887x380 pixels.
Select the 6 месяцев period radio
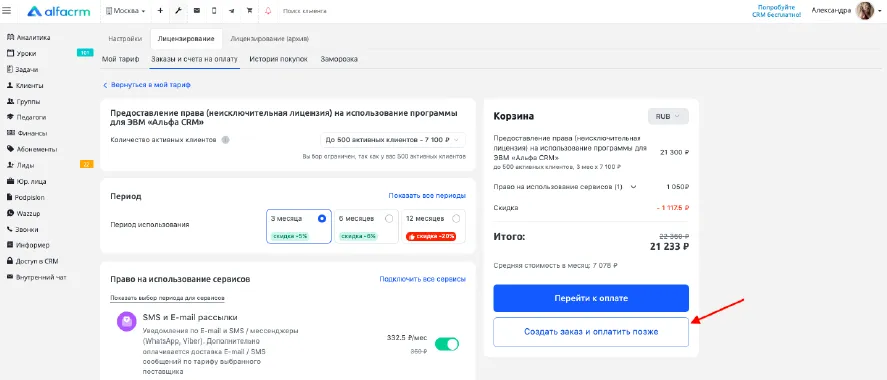tap(389, 218)
